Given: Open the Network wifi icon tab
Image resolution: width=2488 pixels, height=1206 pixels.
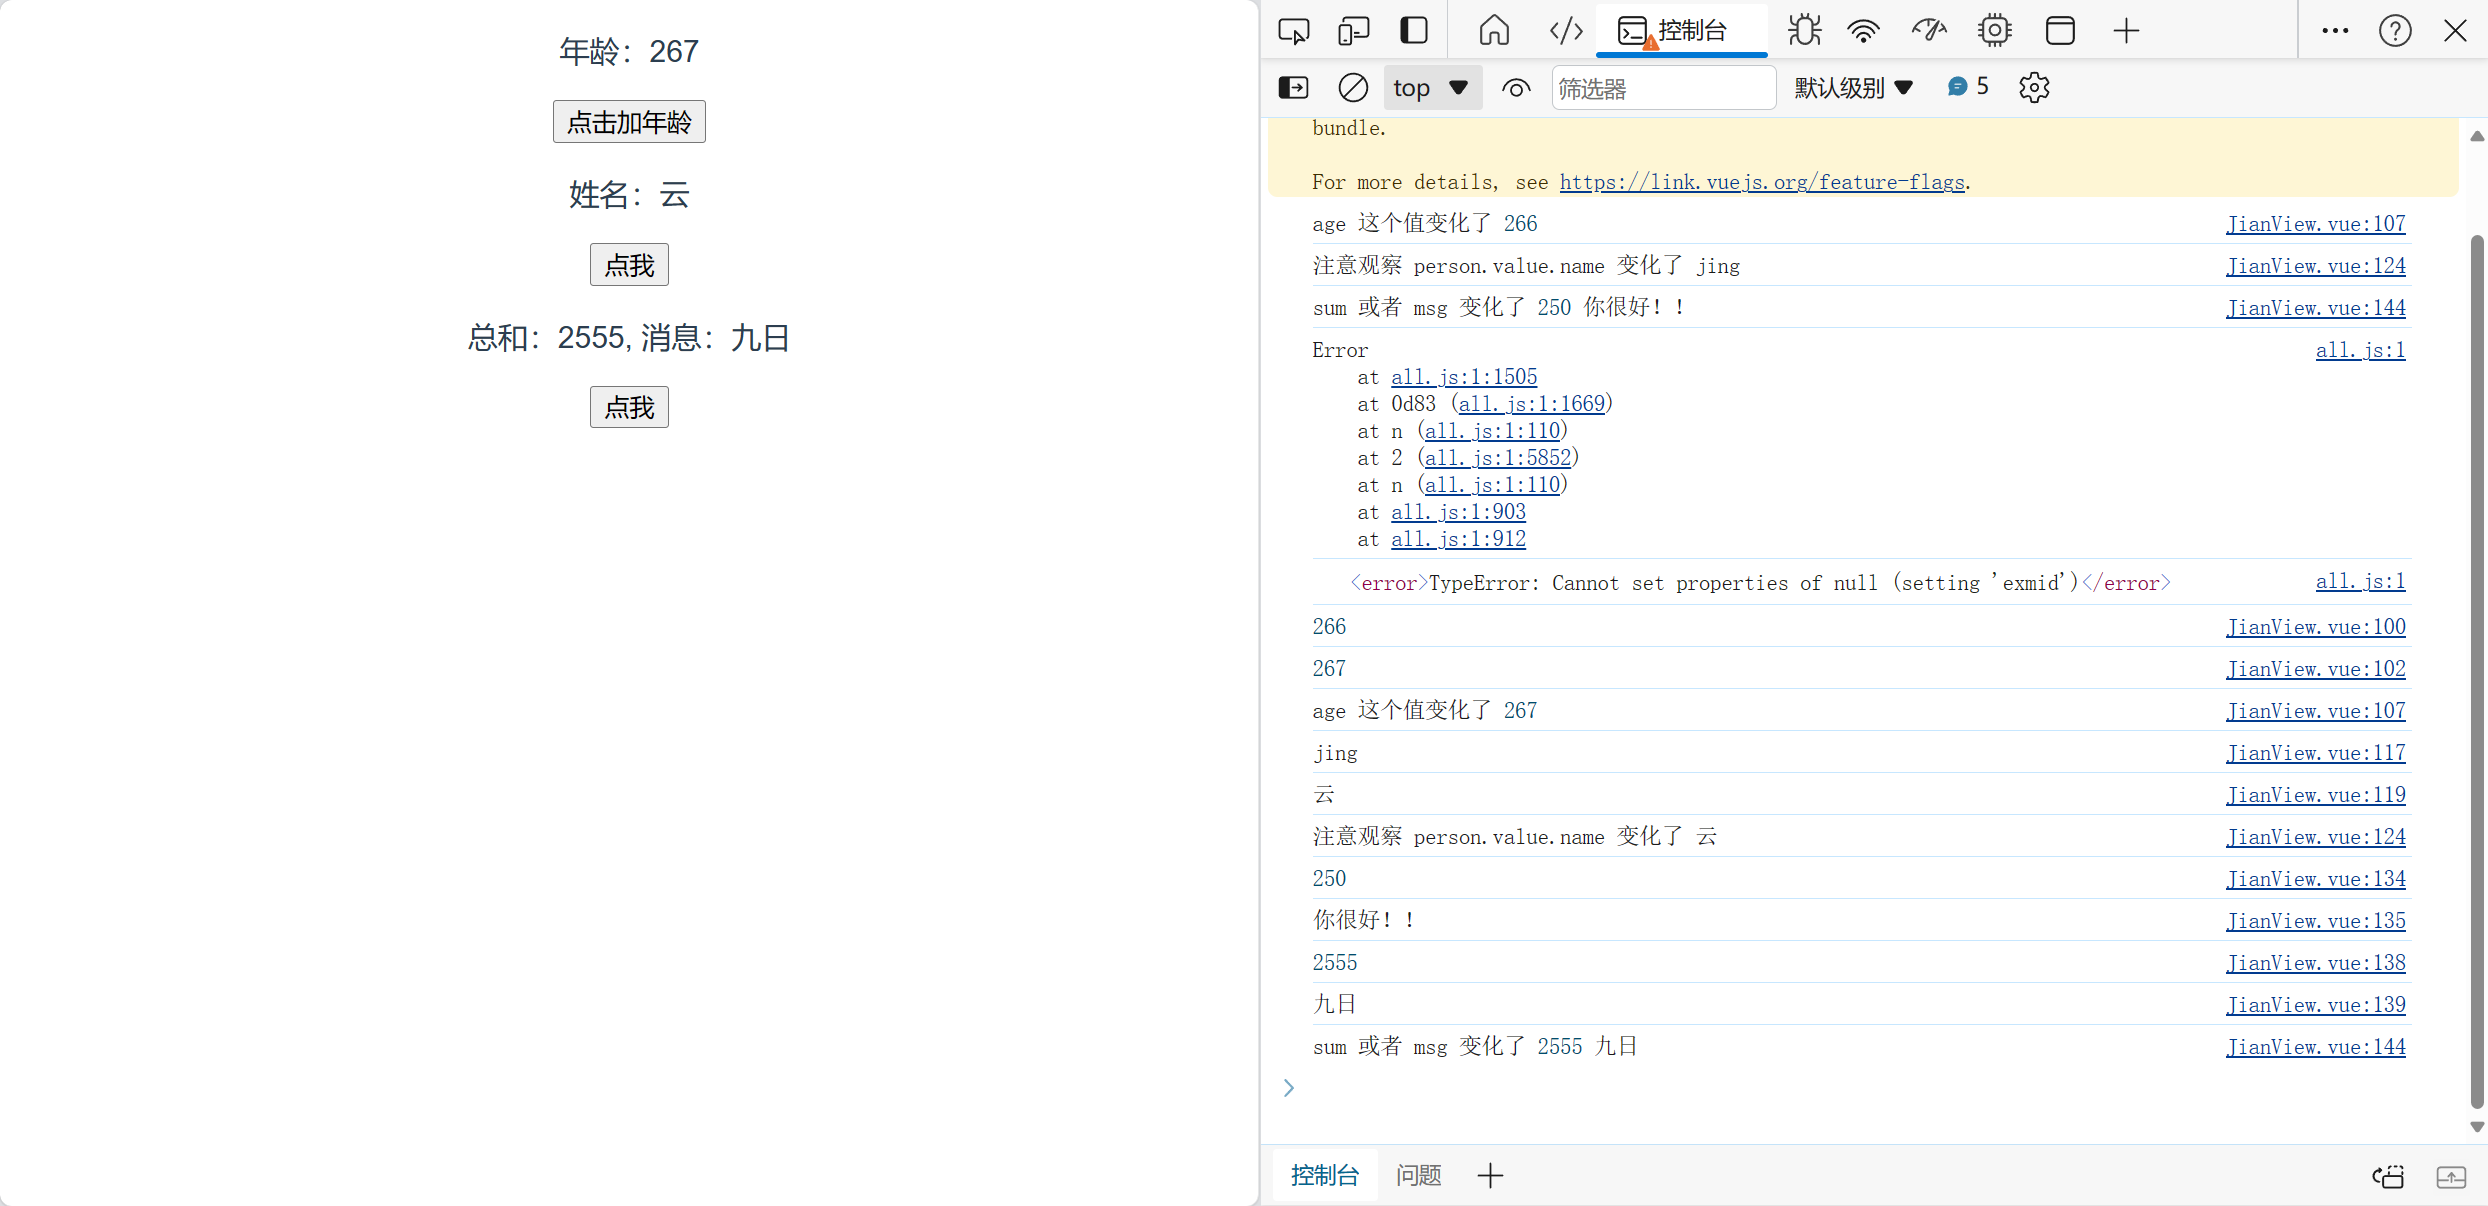Looking at the screenshot, I should pos(1863,31).
